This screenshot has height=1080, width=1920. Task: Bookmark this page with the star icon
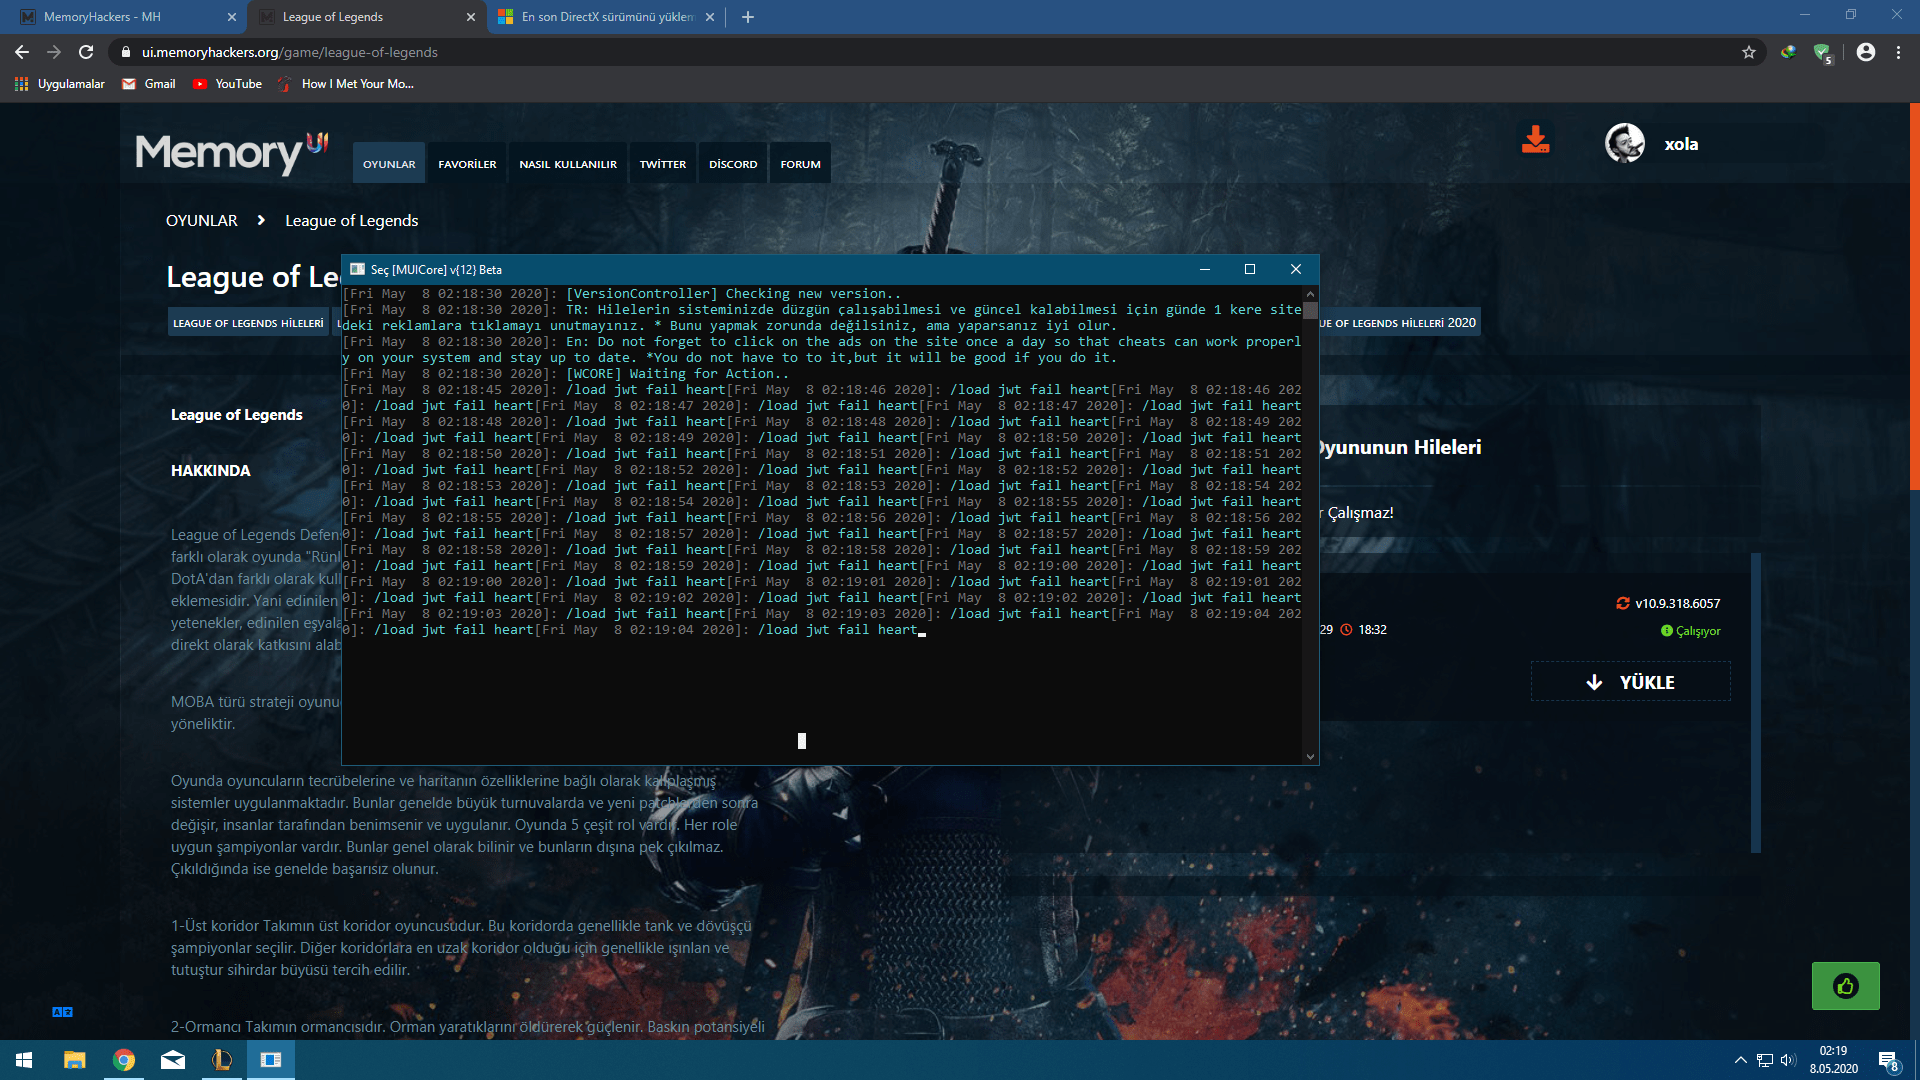pyautogui.click(x=1748, y=52)
